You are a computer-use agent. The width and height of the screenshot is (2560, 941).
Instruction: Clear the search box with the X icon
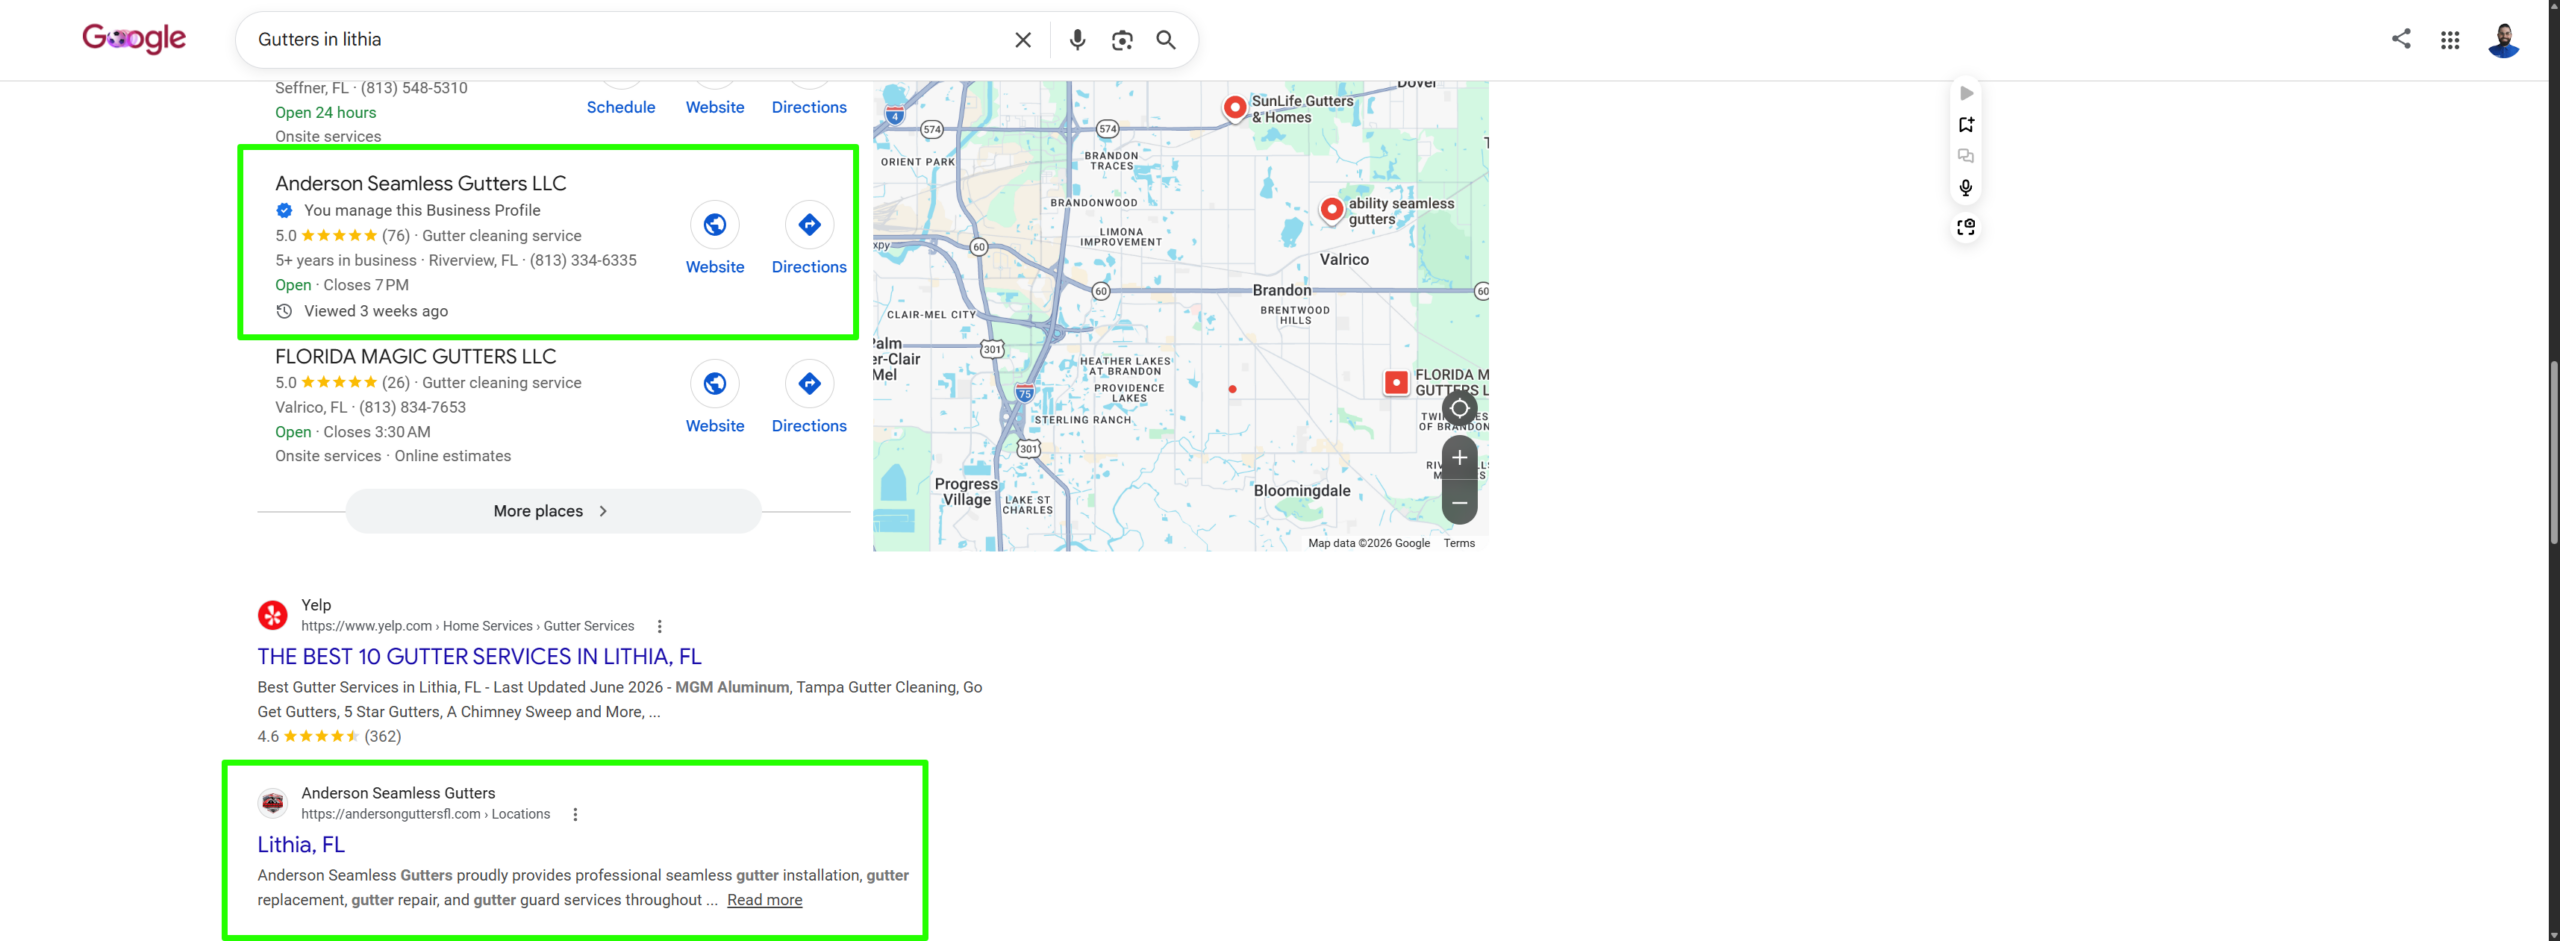(1023, 40)
